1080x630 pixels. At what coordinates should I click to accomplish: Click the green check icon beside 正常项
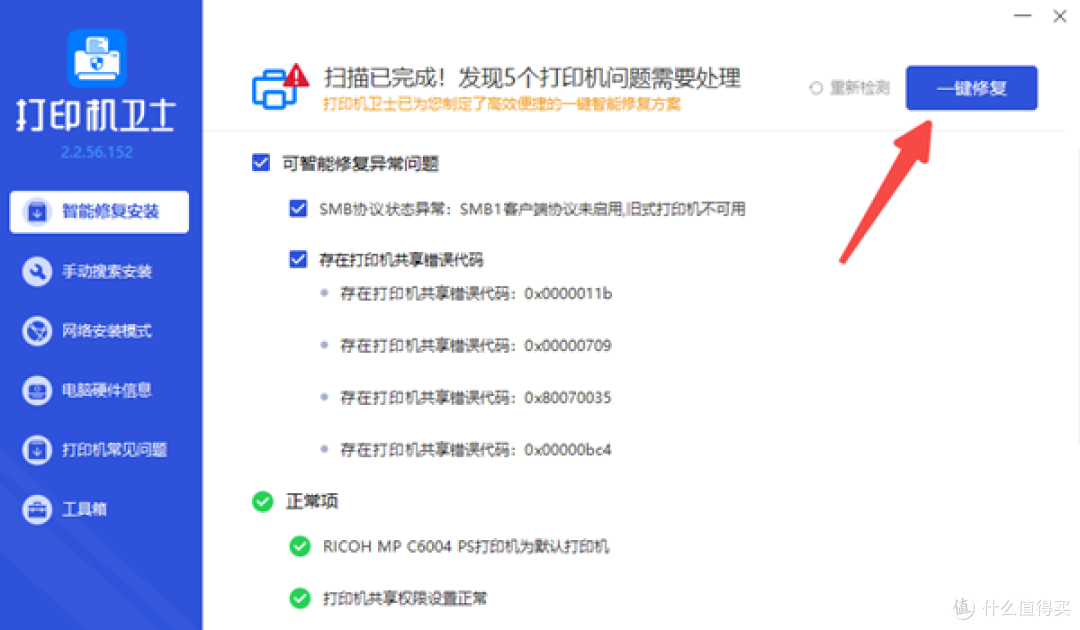pos(262,501)
